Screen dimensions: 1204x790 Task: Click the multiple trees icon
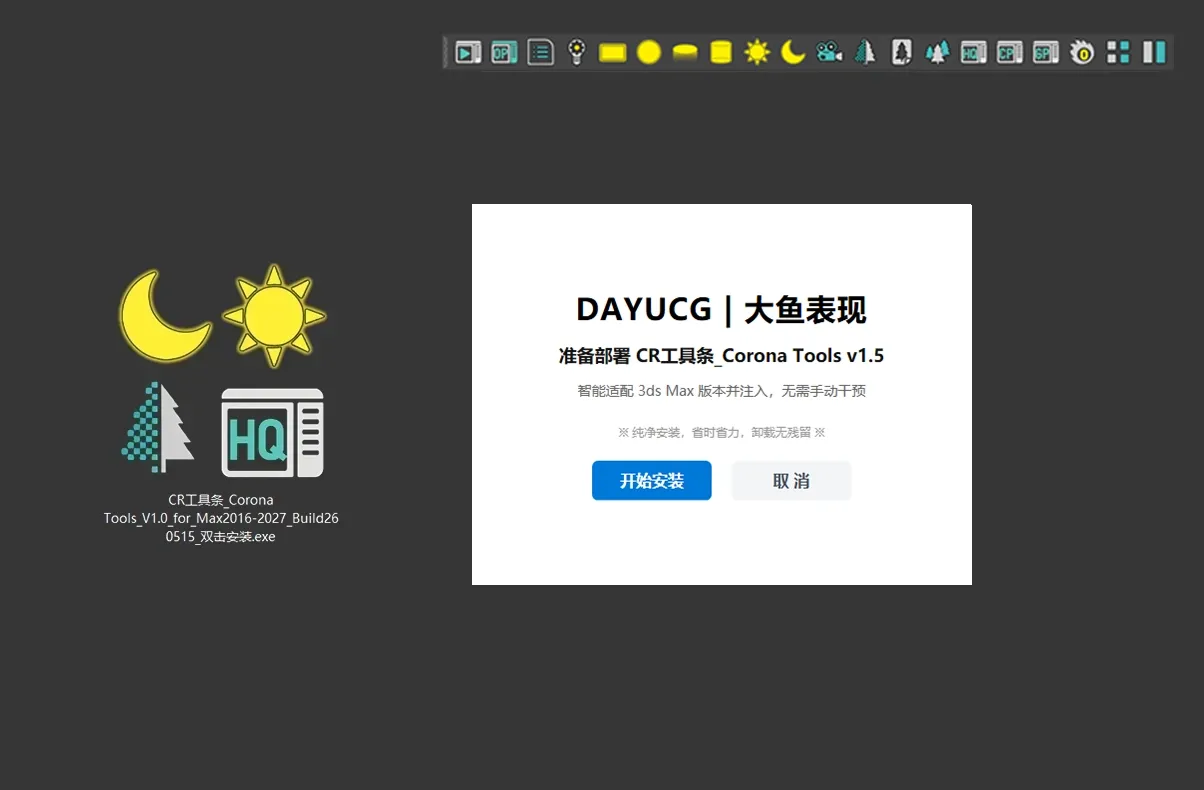(x=937, y=52)
